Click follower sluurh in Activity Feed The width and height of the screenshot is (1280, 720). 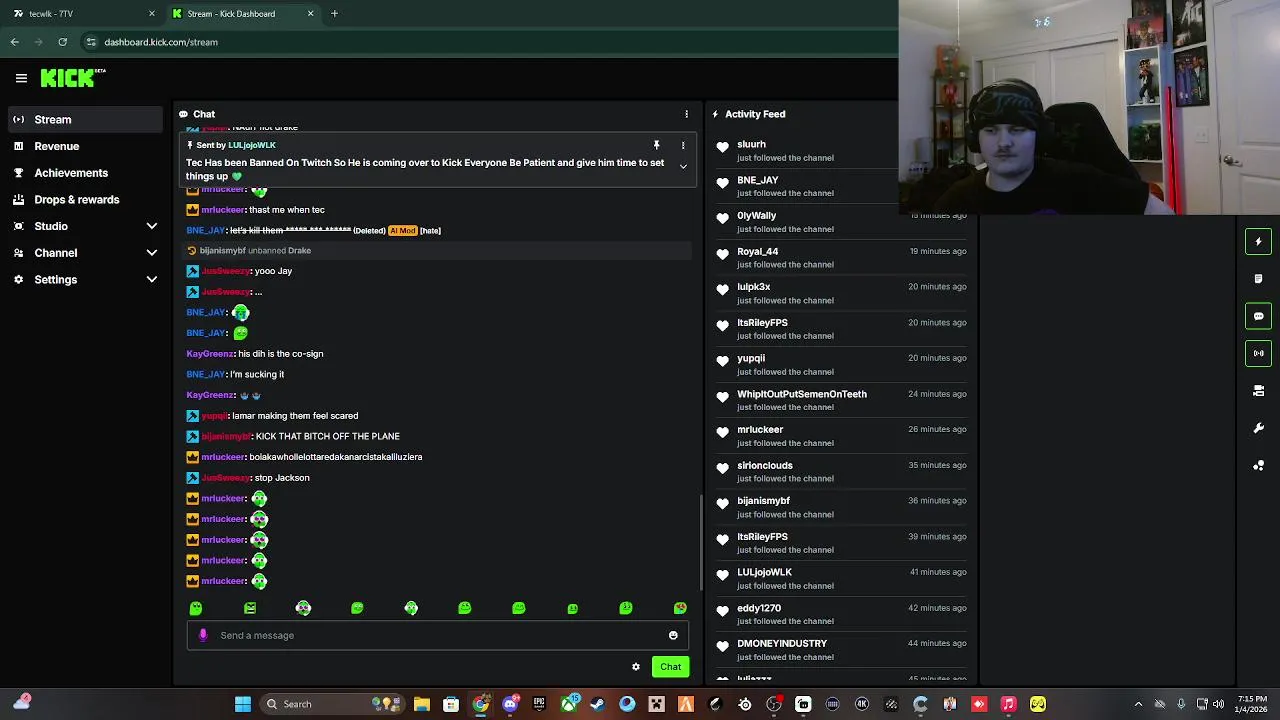coord(751,144)
